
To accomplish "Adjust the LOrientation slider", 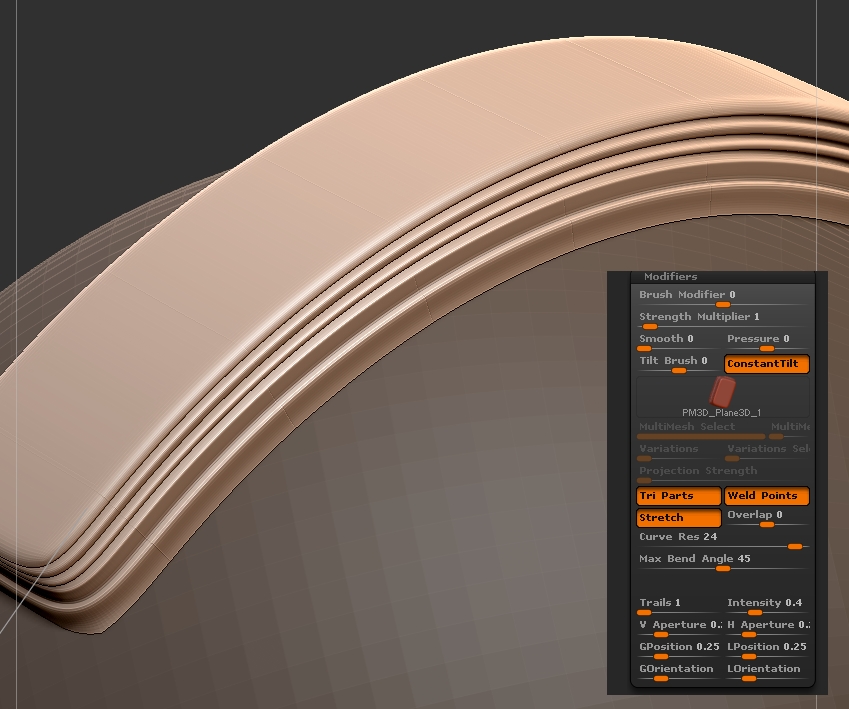I will coord(767,673).
